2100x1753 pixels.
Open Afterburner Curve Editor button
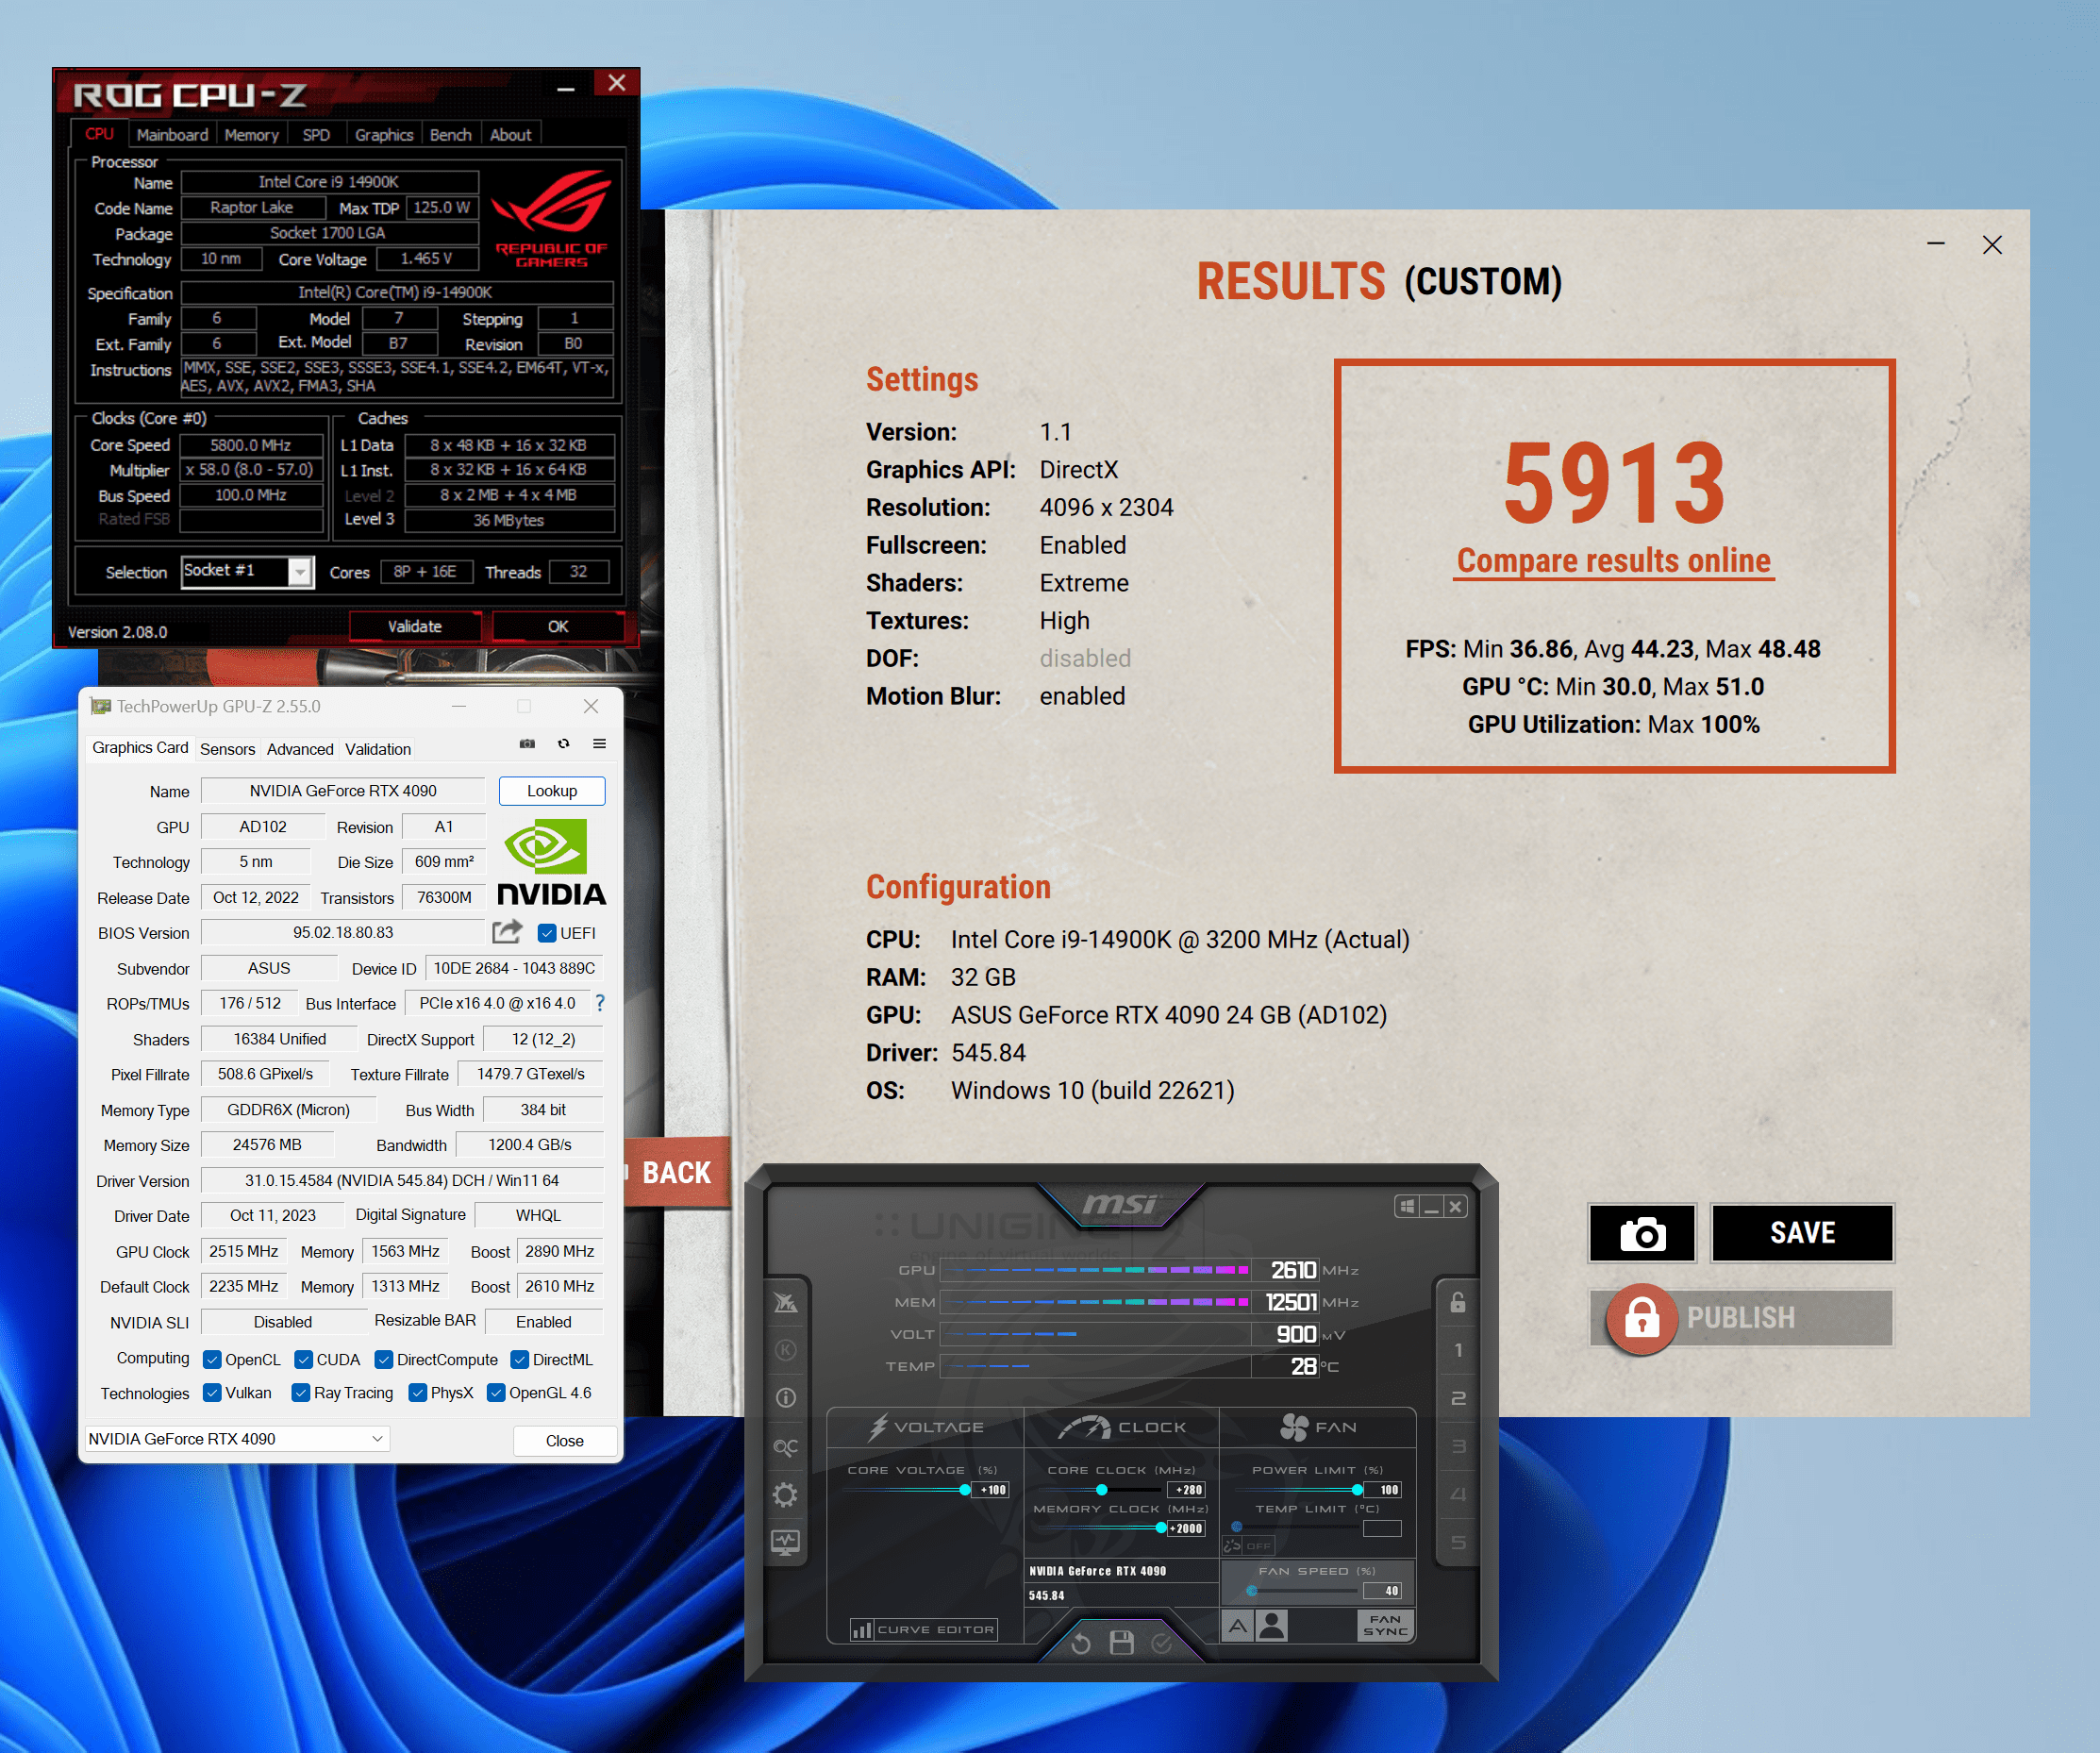[923, 1629]
